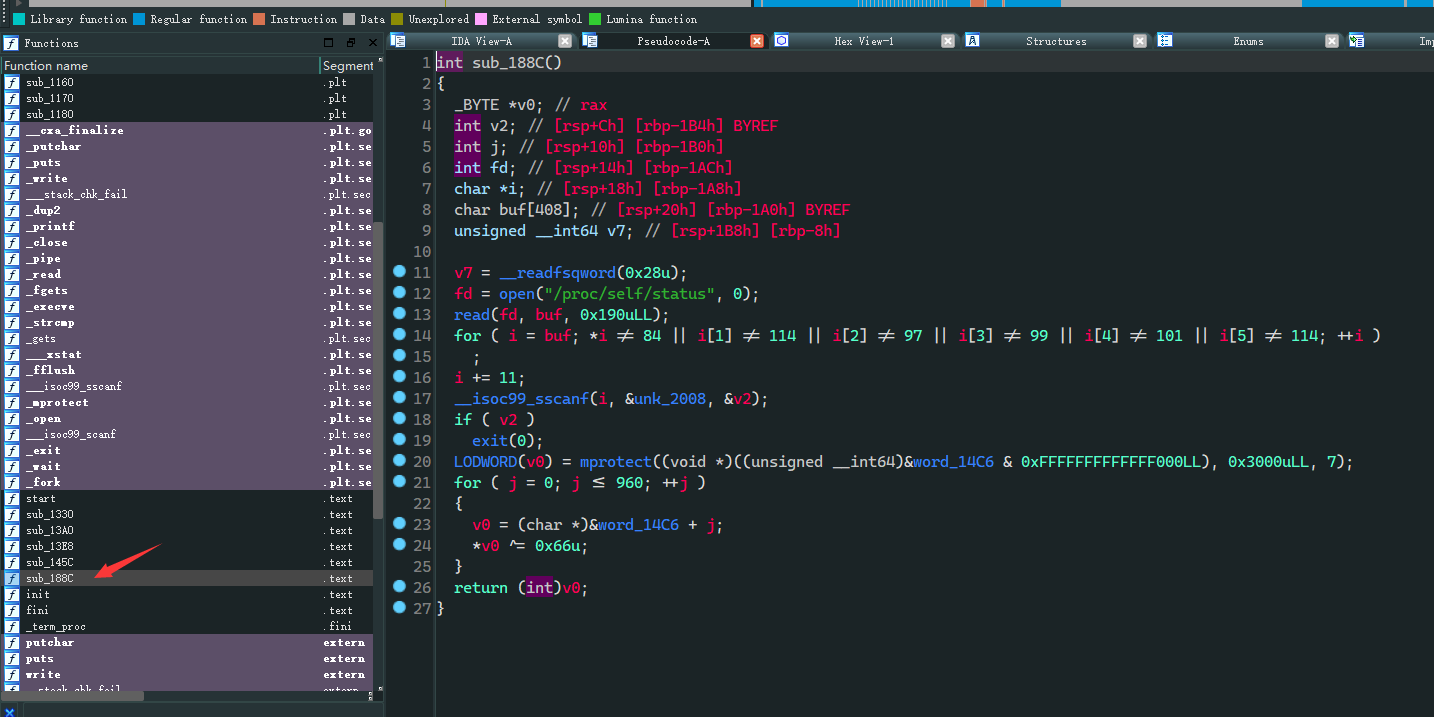Close the Hex View-1 tab
Image resolution: width=1434 pixels, height=717 pixels.
[948, 41]
